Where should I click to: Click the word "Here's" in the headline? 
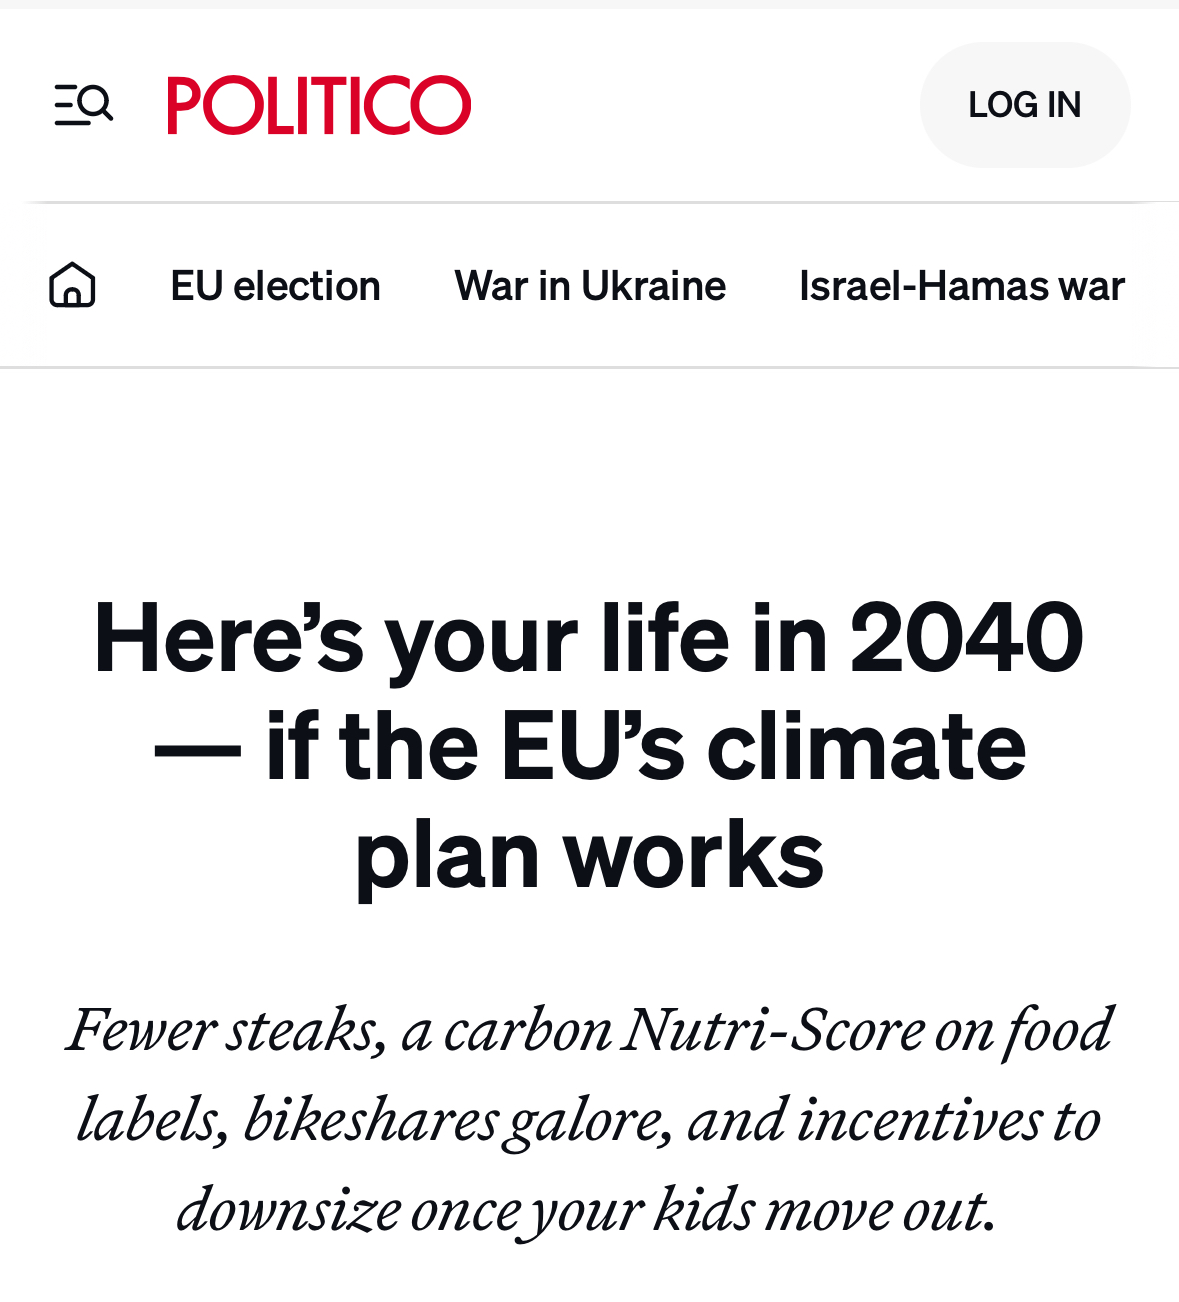click(228, 638)
